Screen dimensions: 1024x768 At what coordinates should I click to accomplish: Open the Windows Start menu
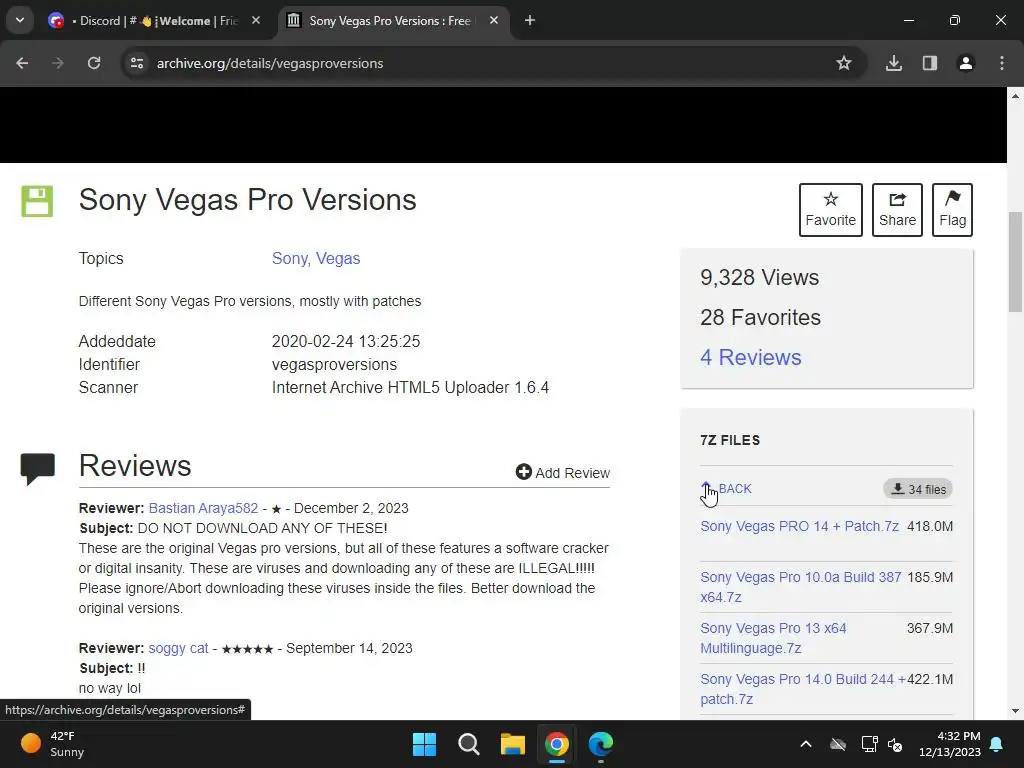click(x=424, y=744)
